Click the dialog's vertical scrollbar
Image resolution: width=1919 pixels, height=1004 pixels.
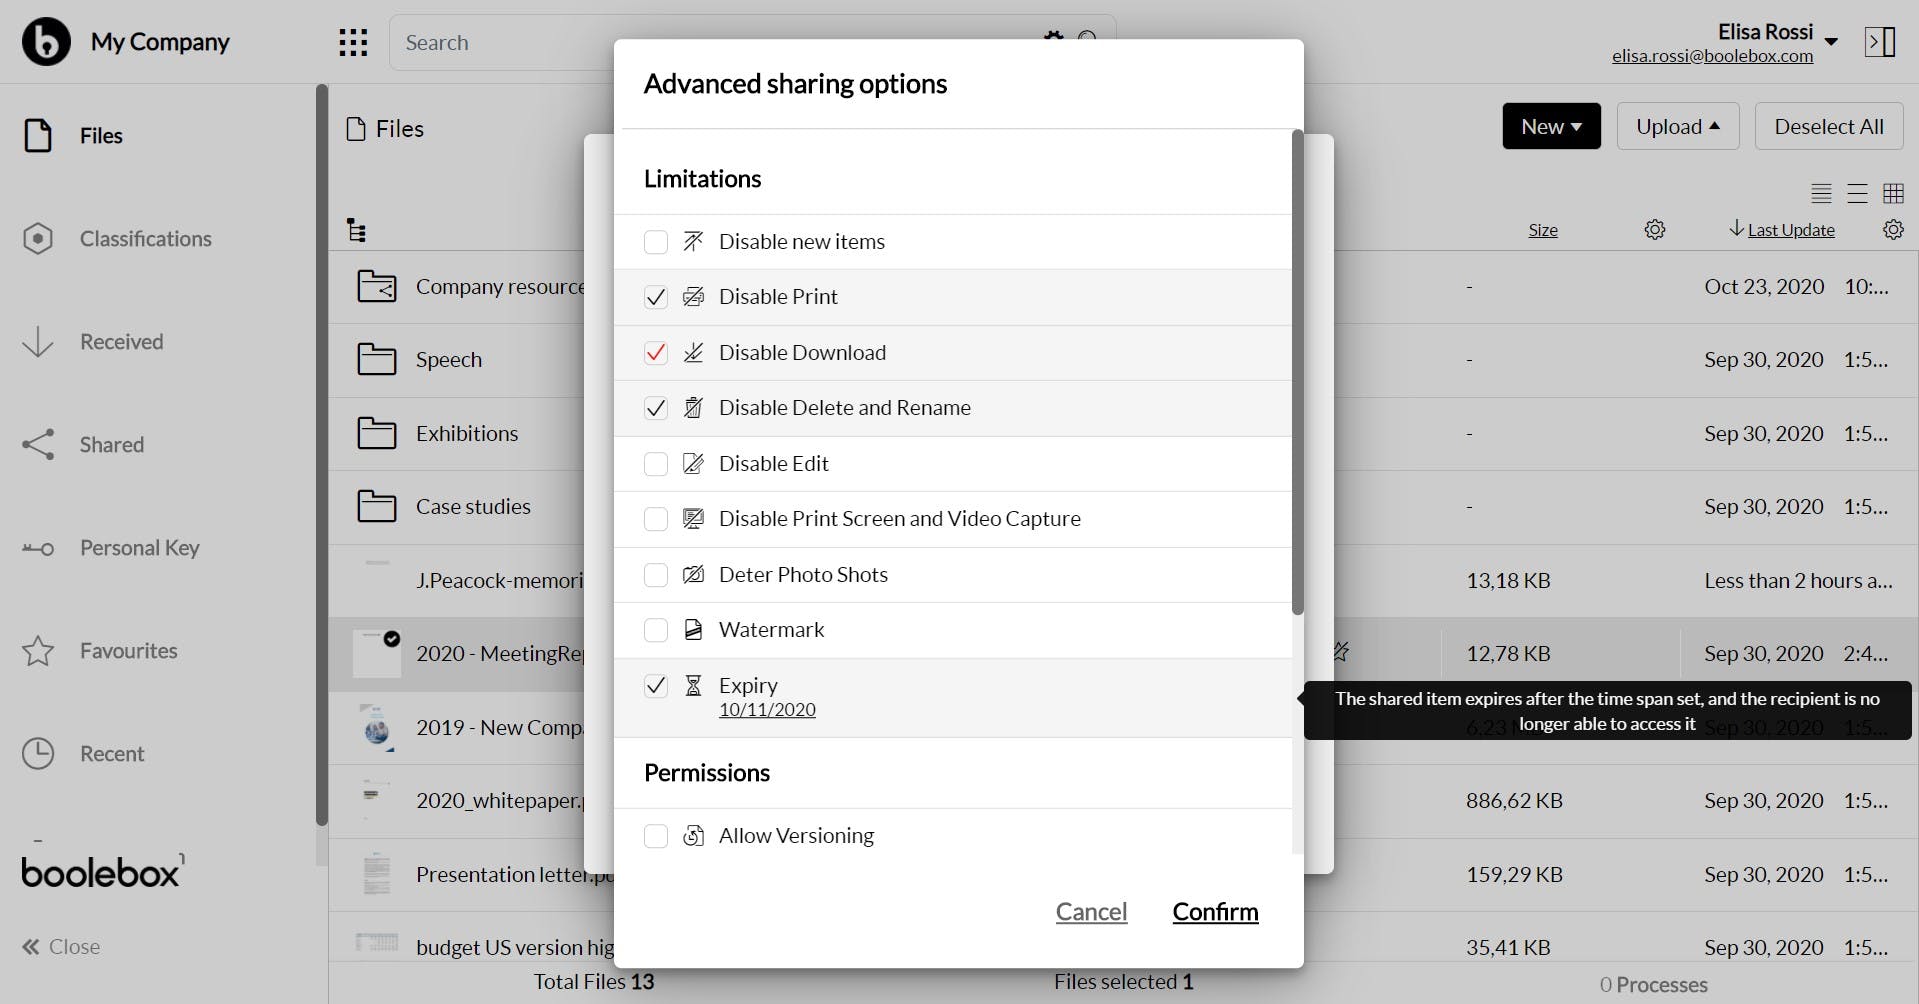[1298, 372]
